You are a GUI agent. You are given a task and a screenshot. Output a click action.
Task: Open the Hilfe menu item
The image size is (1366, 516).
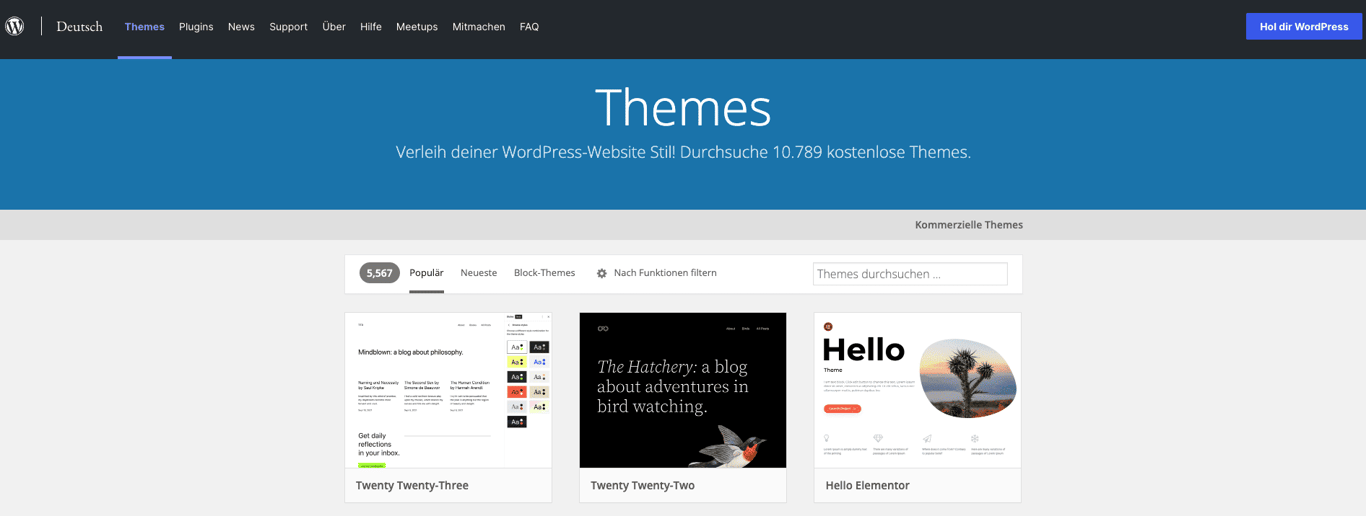(x=371, y=27)
